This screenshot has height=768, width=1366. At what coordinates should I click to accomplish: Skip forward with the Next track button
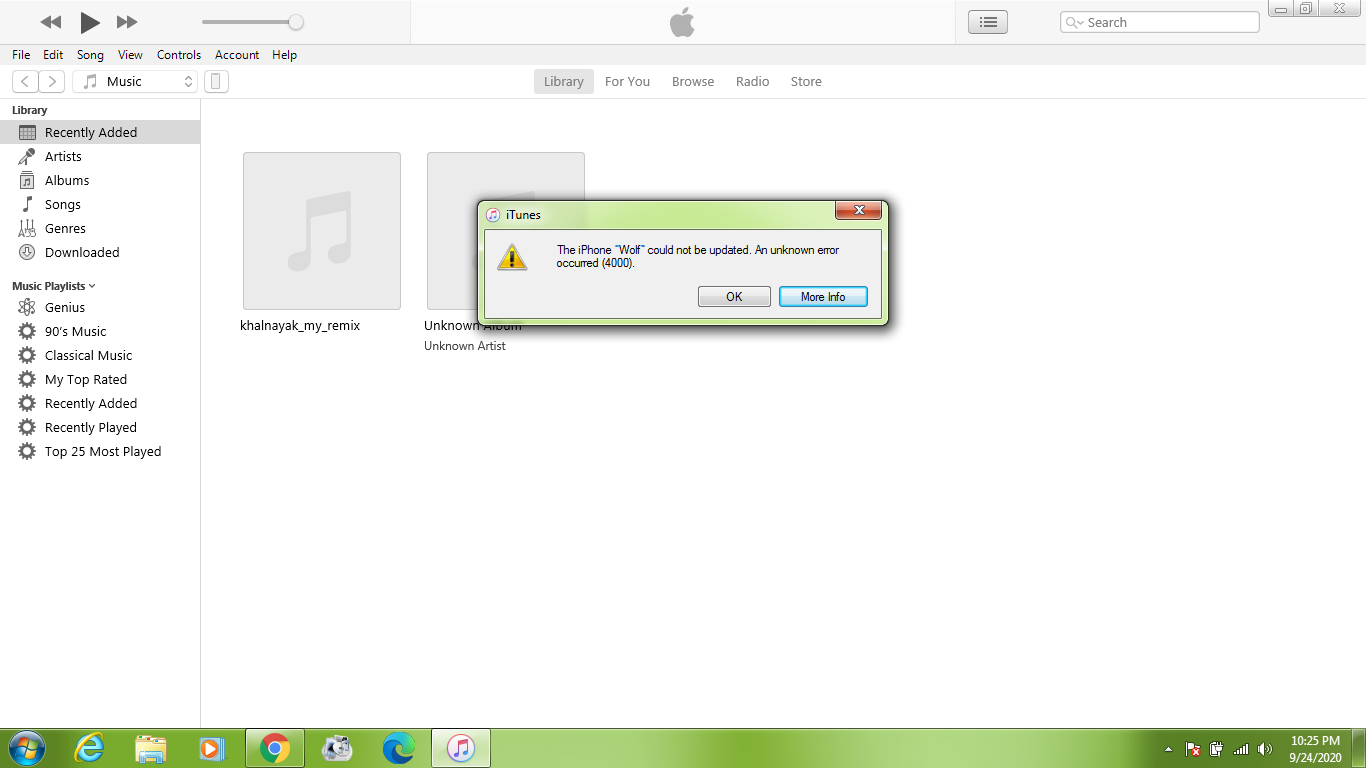pyautogui.click(x=127, y=22)
